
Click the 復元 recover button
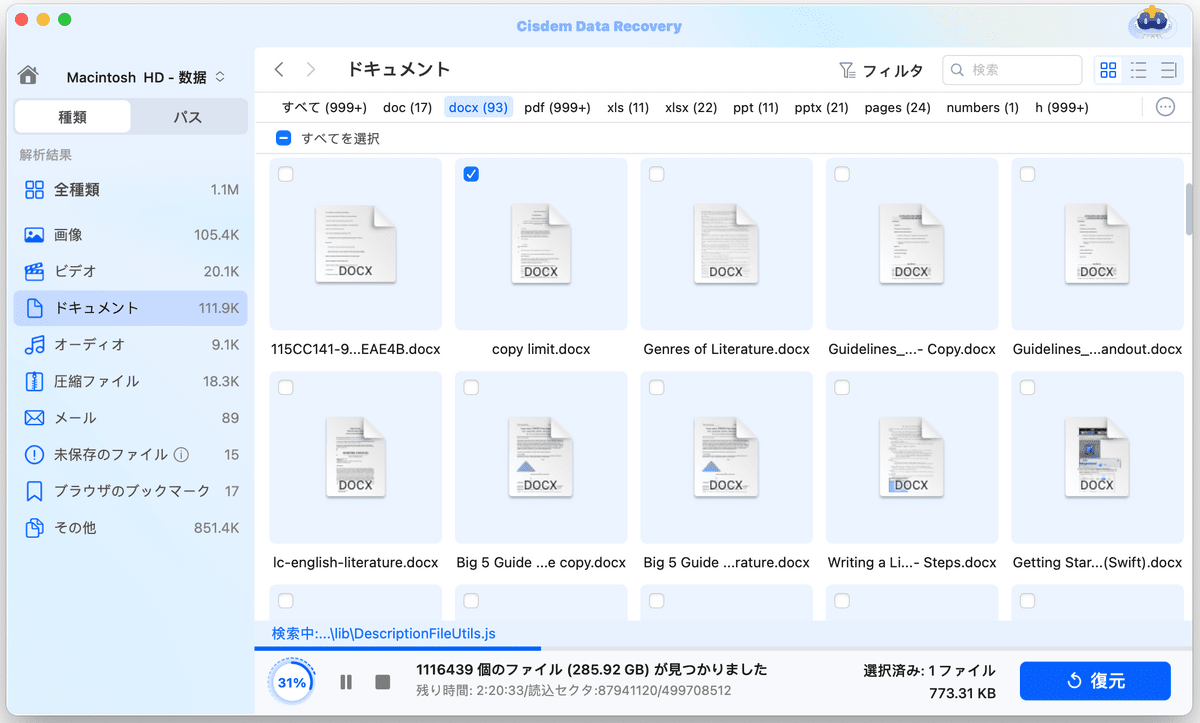pos(1095,681)
